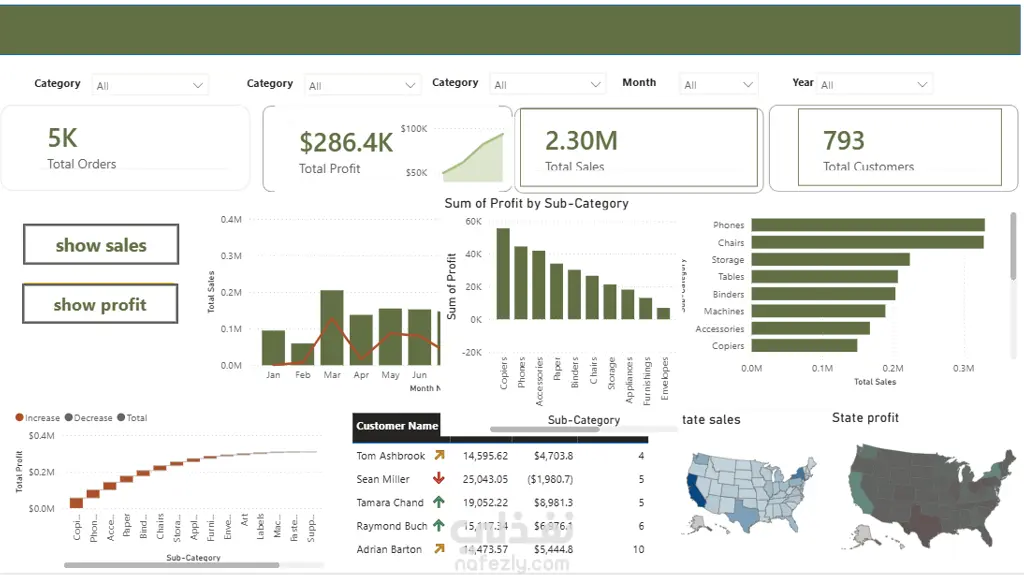Select the Raymond Buch customer name
The image size is (1024, 575).
pyautogui.click(x=392, y=525)
